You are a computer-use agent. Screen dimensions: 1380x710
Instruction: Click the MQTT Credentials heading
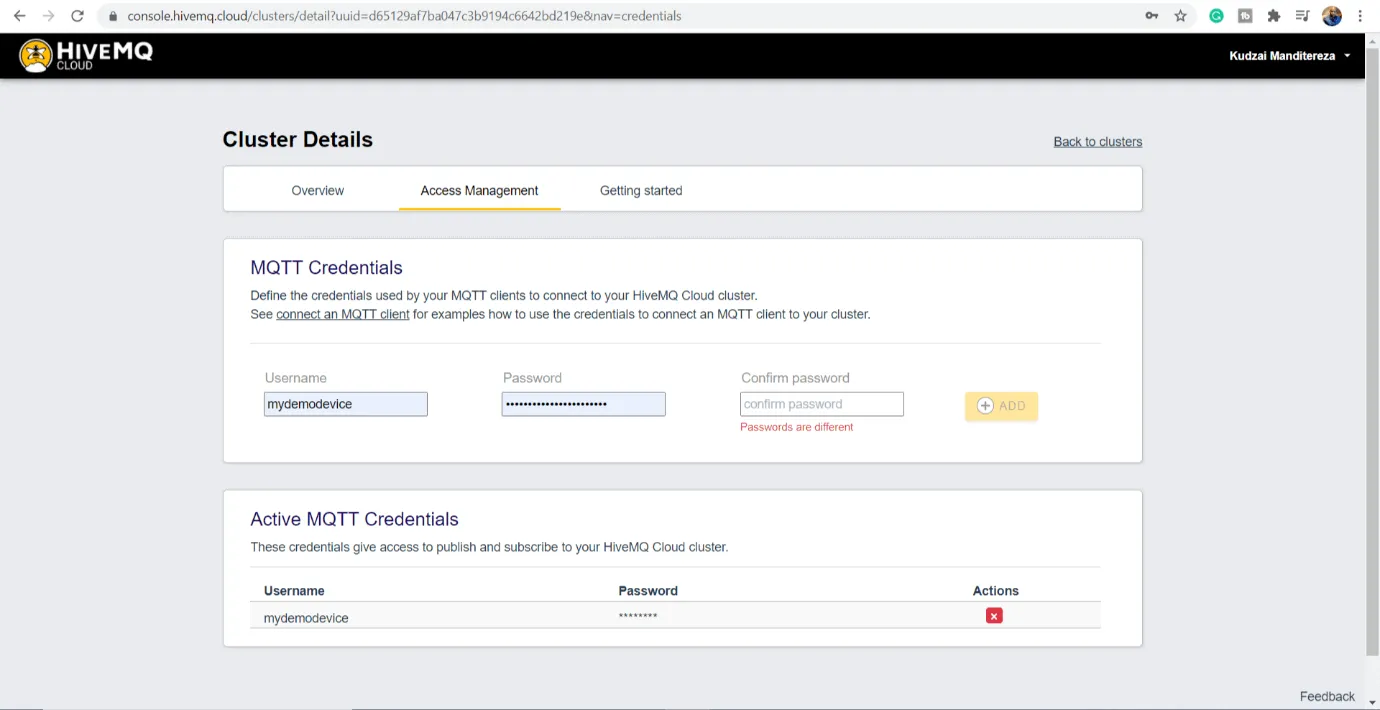pos(326,268)
